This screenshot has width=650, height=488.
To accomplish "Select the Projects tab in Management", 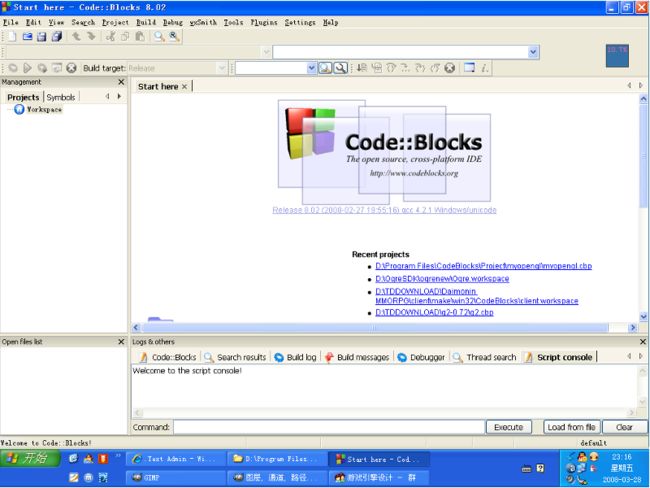I will [23, 97].
